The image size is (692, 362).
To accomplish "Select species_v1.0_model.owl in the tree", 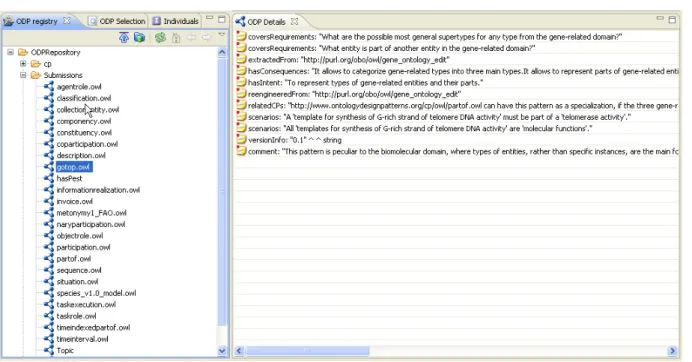I will [x=96, y=293].
